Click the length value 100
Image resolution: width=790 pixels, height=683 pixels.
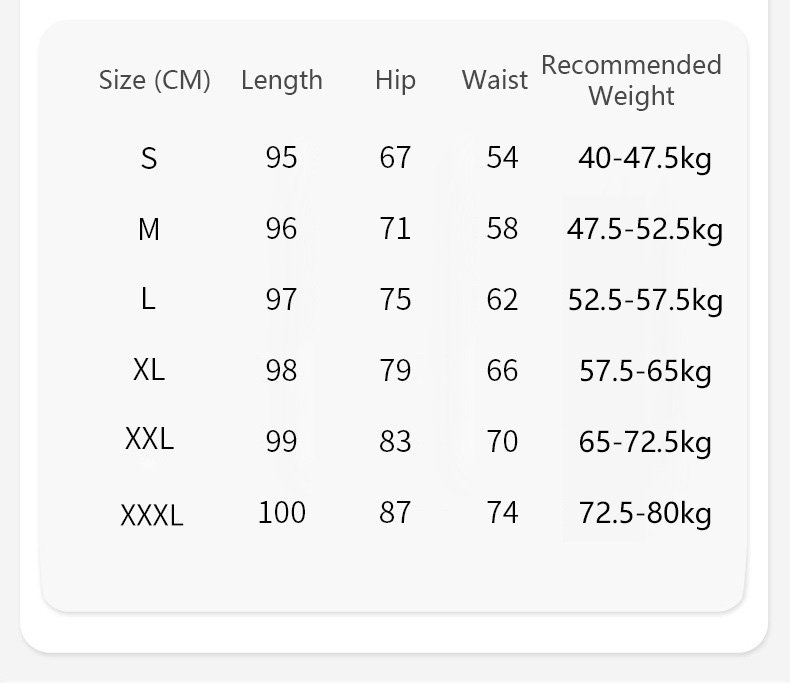pos(282,513)
